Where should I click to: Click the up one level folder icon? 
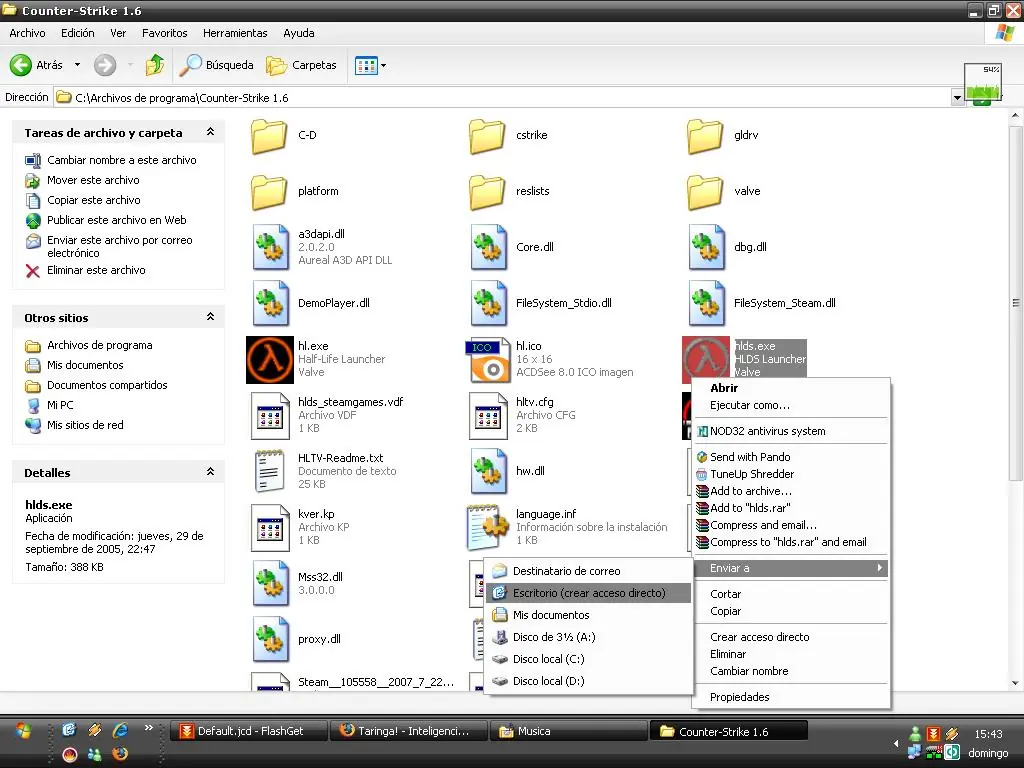[x=155, y=65]
